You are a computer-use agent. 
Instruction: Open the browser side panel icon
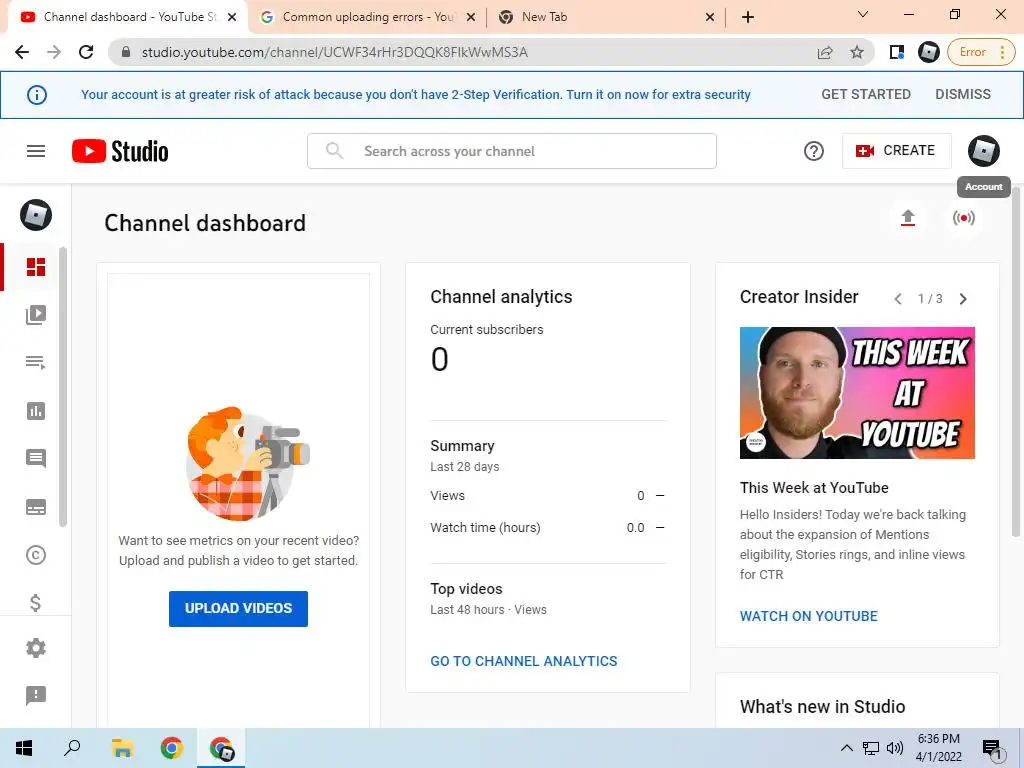897,52
